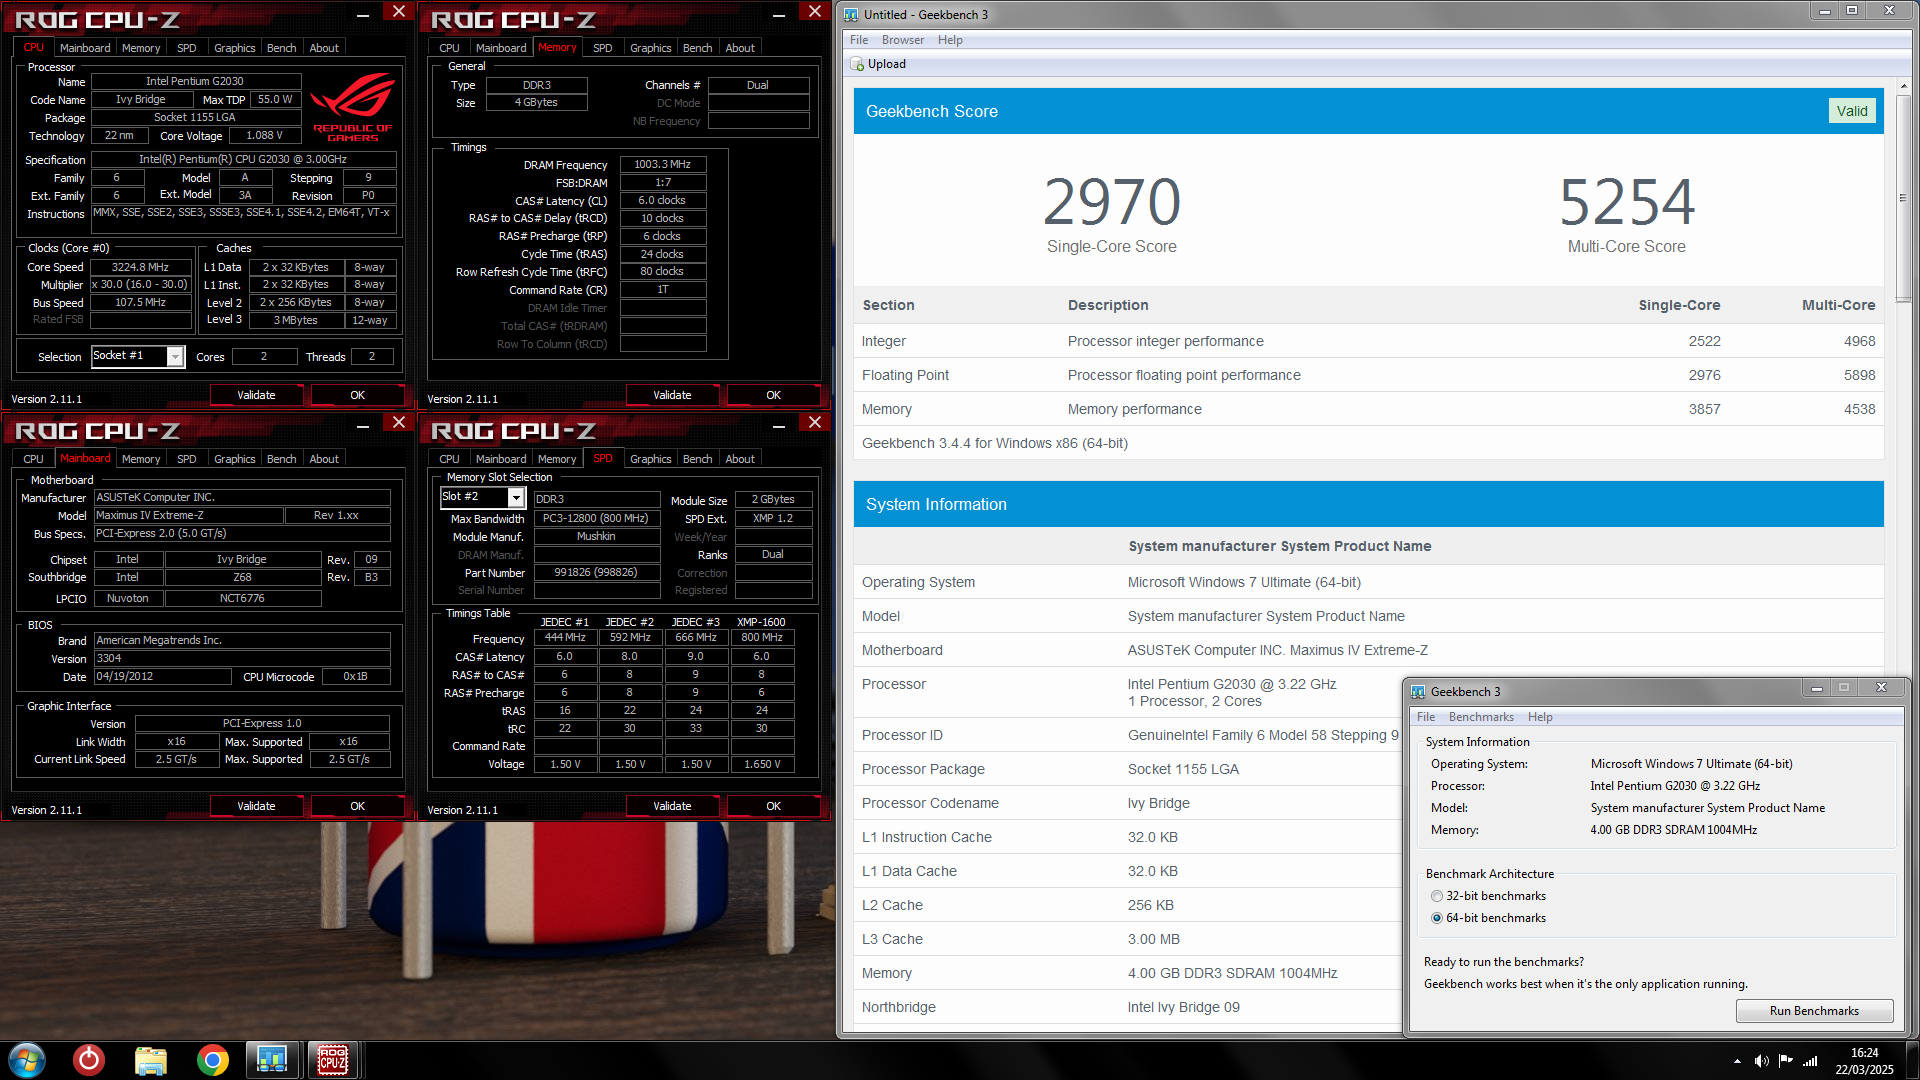Click the L3 Cache row in System Information
1920x1080 pixels.
tap(1129, 939)
